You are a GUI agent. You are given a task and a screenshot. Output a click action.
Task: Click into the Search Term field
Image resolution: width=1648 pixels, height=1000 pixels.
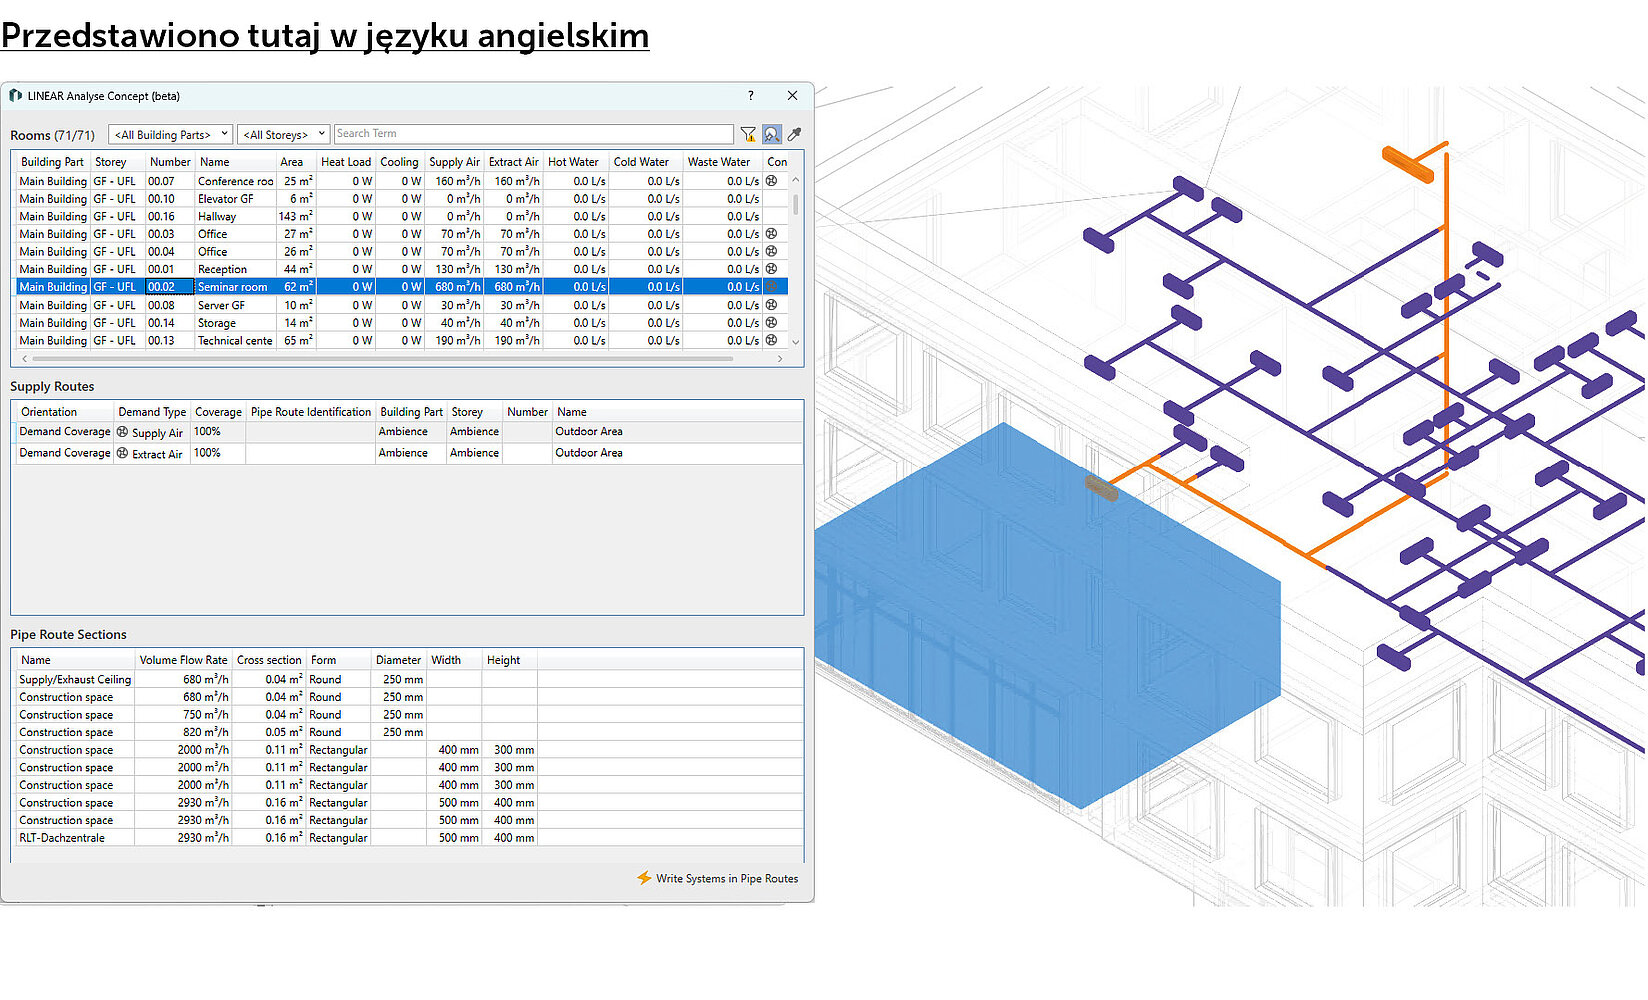pyautogui.click(x=533, y=134)
